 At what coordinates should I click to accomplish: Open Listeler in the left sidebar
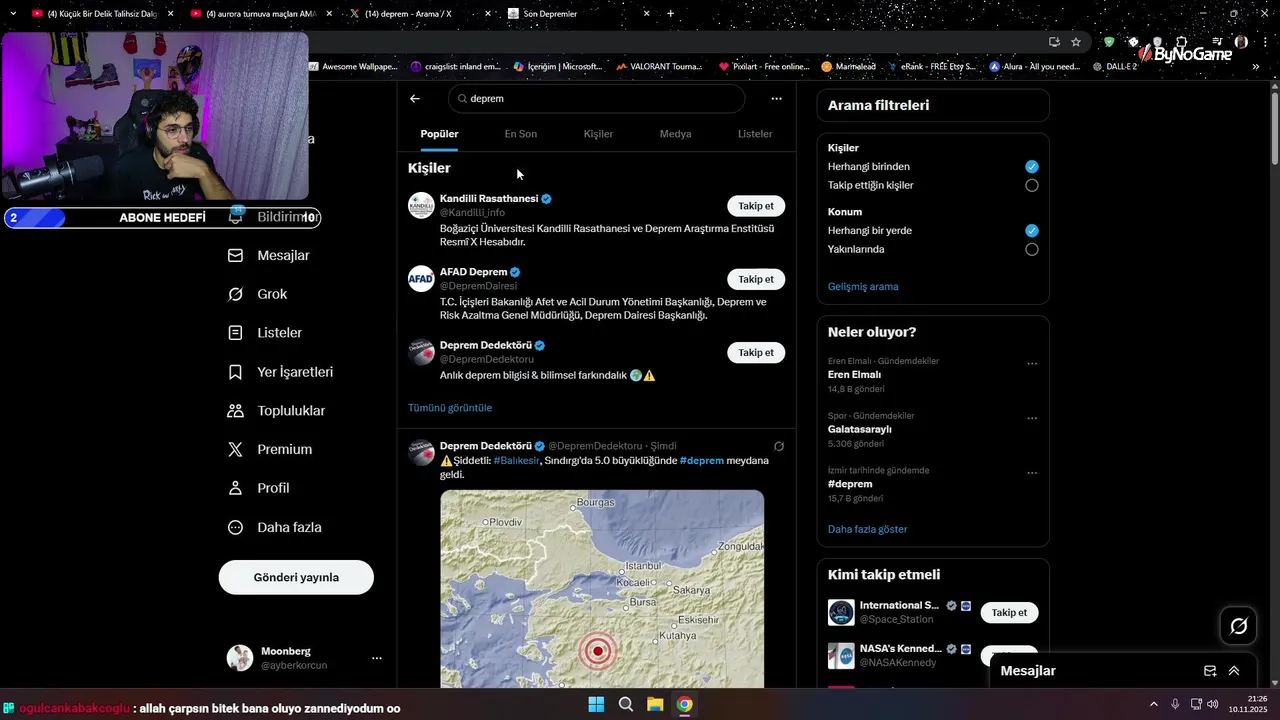coord(265,333)
